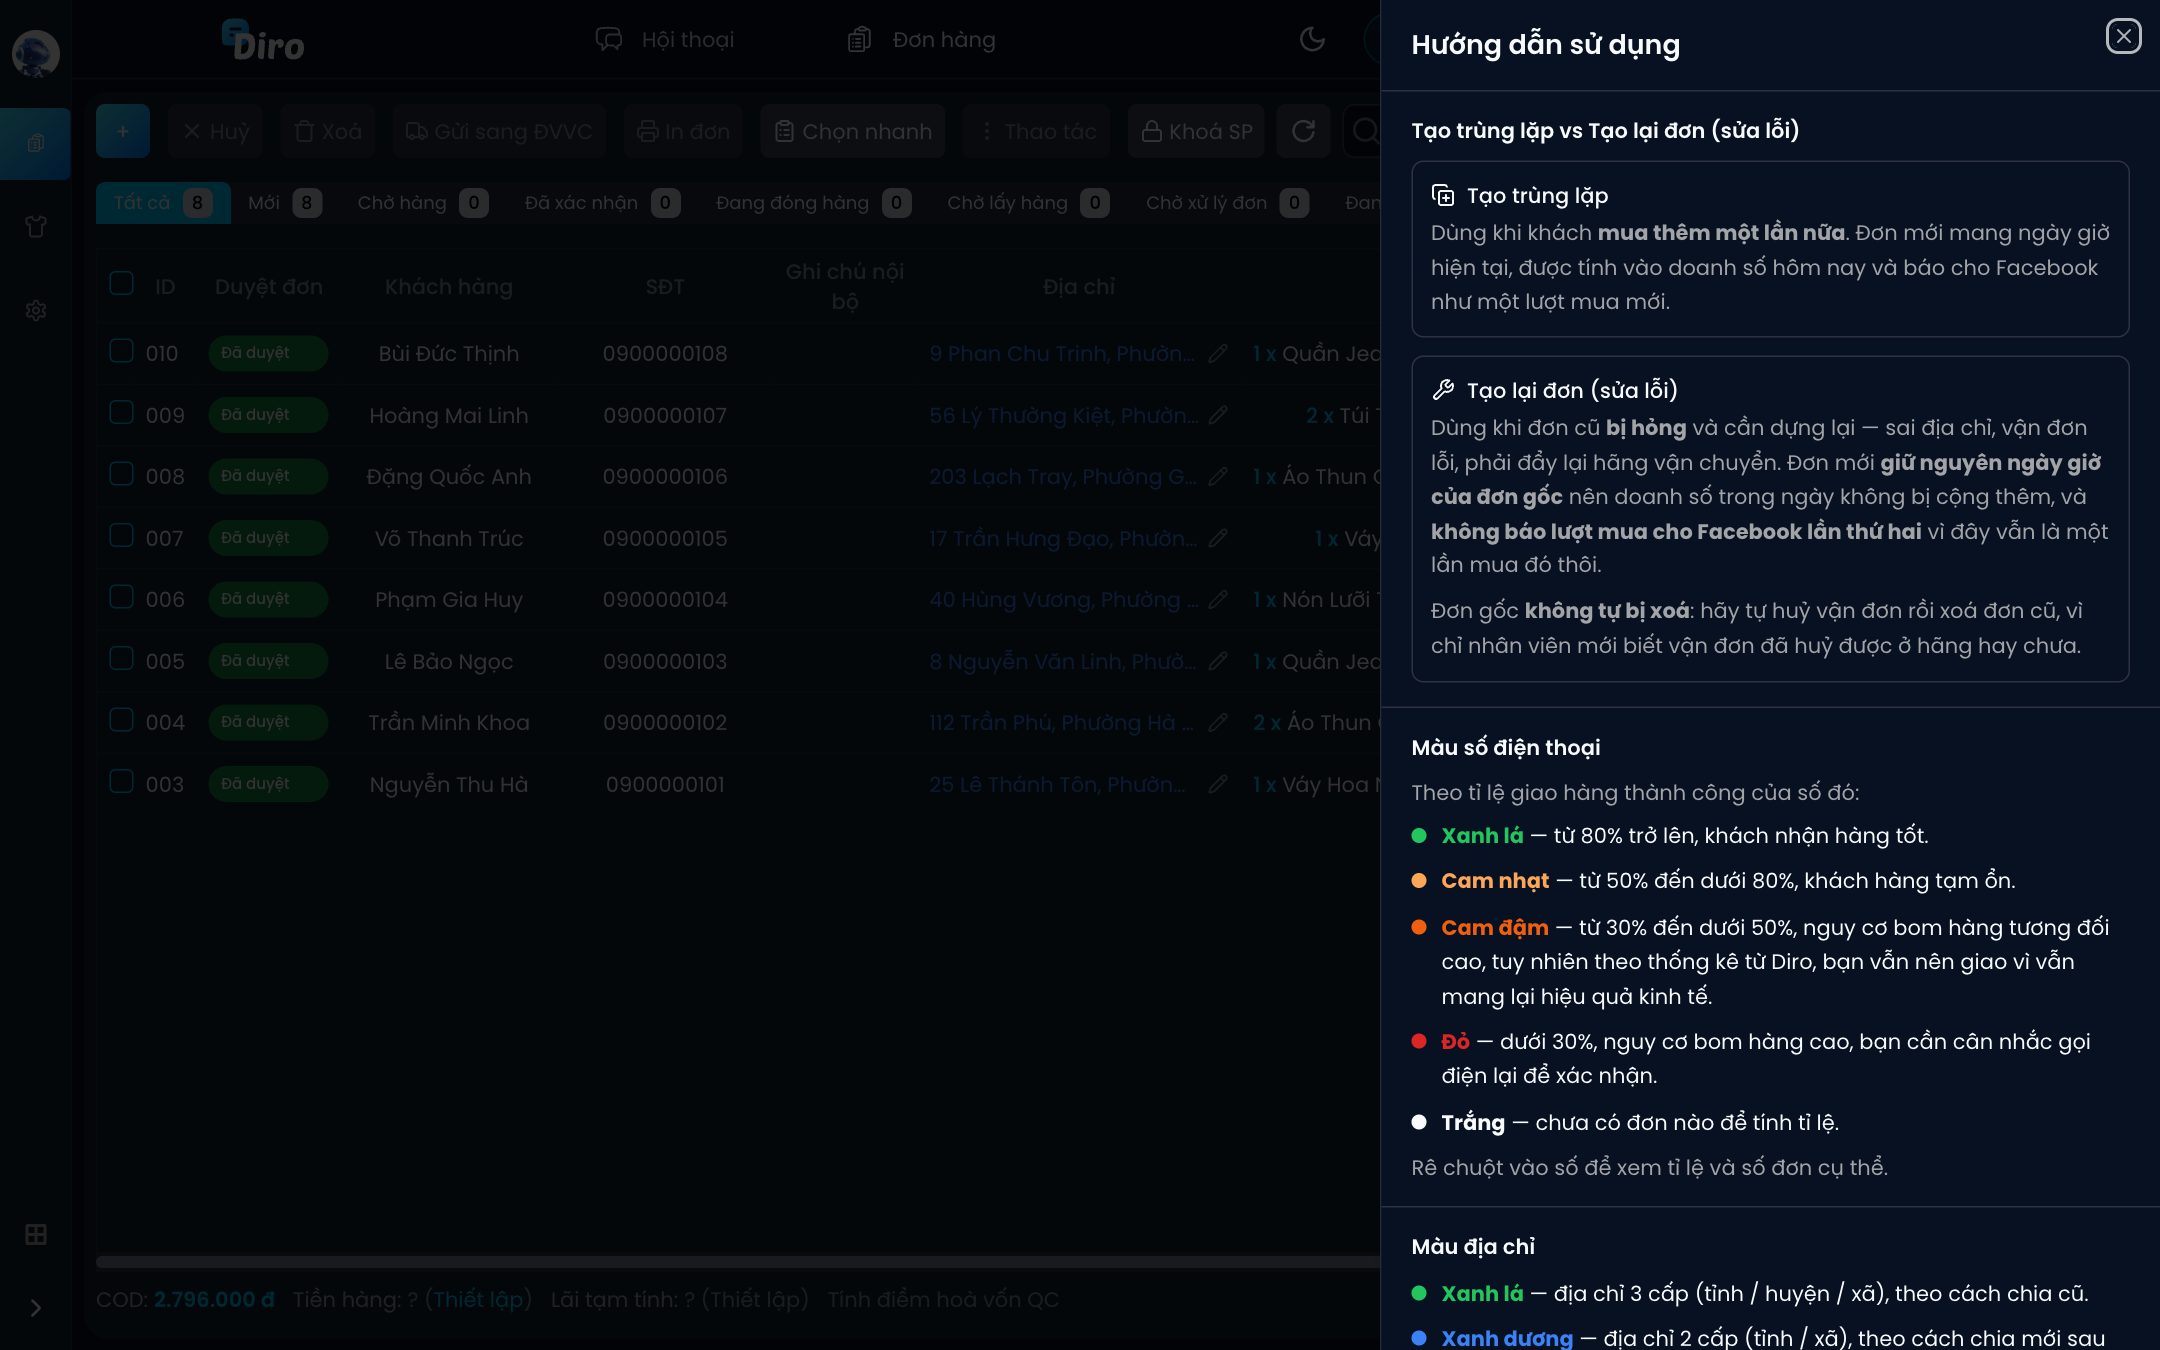Image resolution: width=2160 pixels, height=1350 pixels.
Task: Click the search magnifier icon
Action: (x=1364, y=131)
